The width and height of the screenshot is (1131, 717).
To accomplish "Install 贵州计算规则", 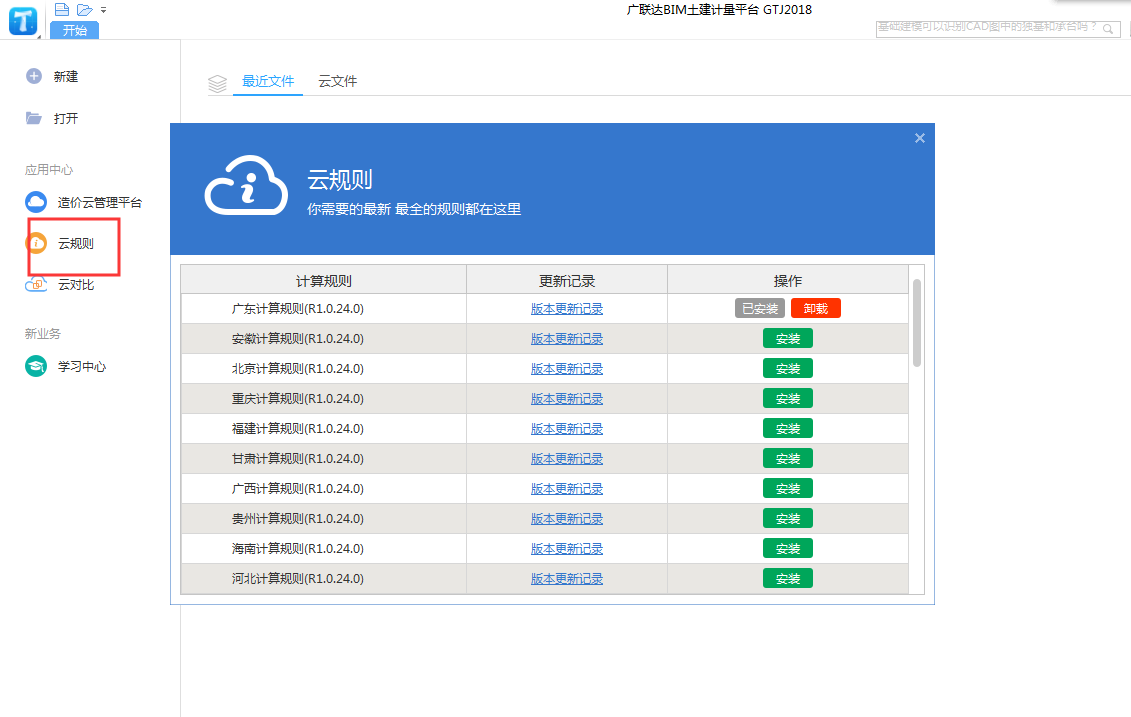I will pyautogui.click(x=788, y=519).
